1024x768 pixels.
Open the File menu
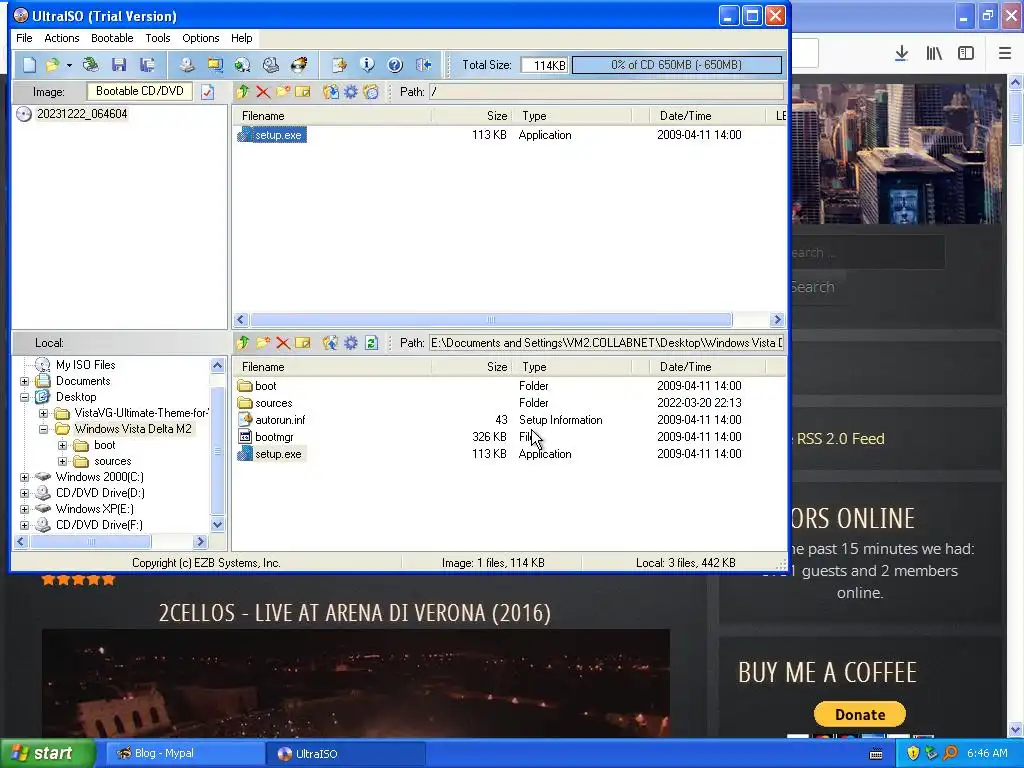coord(24,38)
